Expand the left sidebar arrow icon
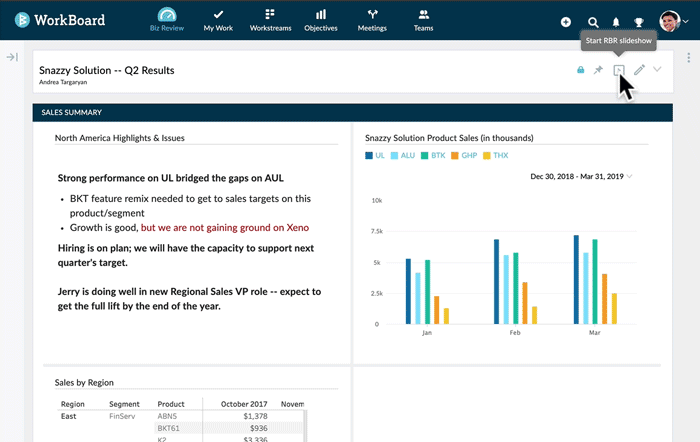 point(12,57)
